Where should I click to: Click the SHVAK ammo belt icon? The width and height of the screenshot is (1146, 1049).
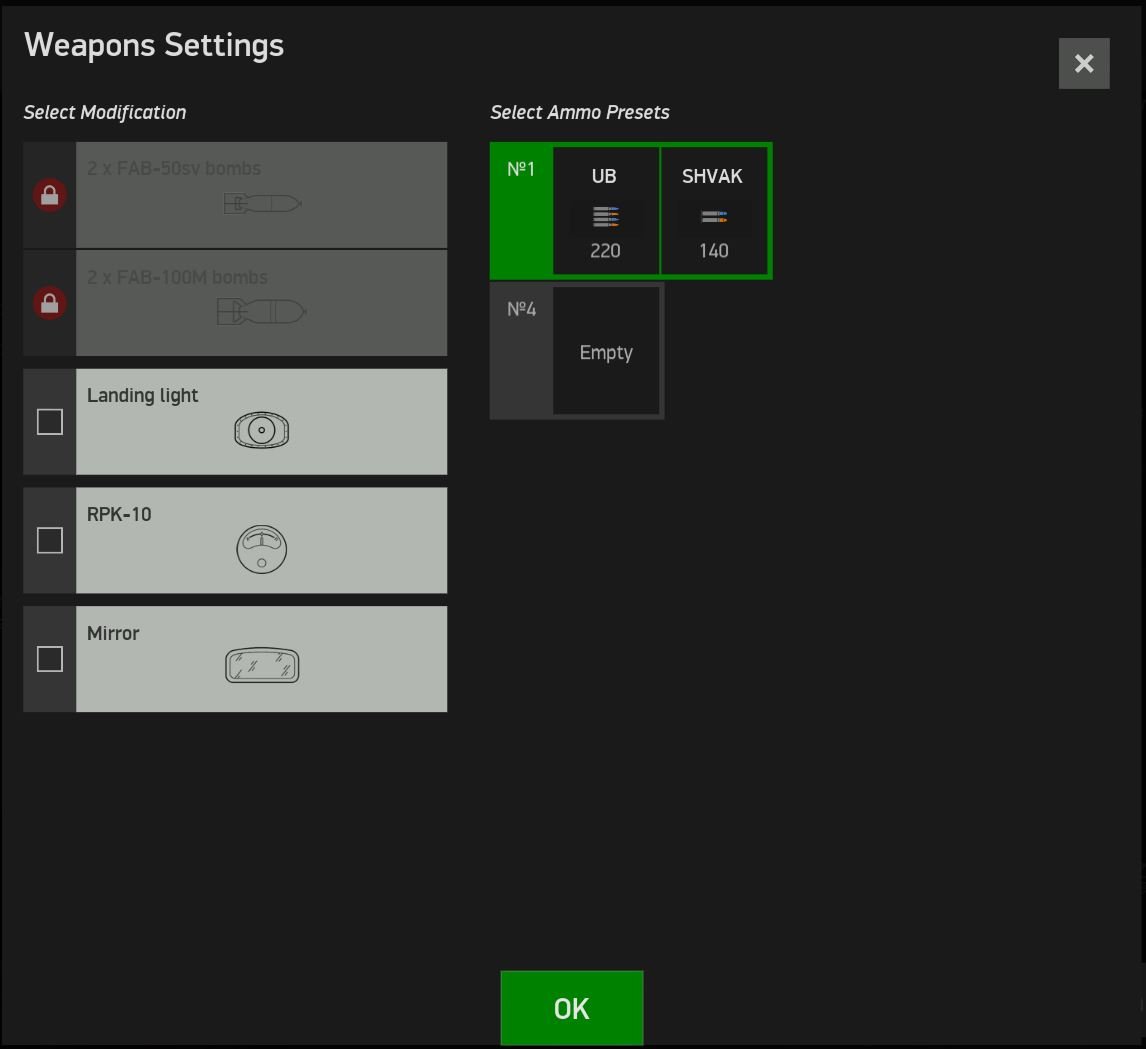713,217
